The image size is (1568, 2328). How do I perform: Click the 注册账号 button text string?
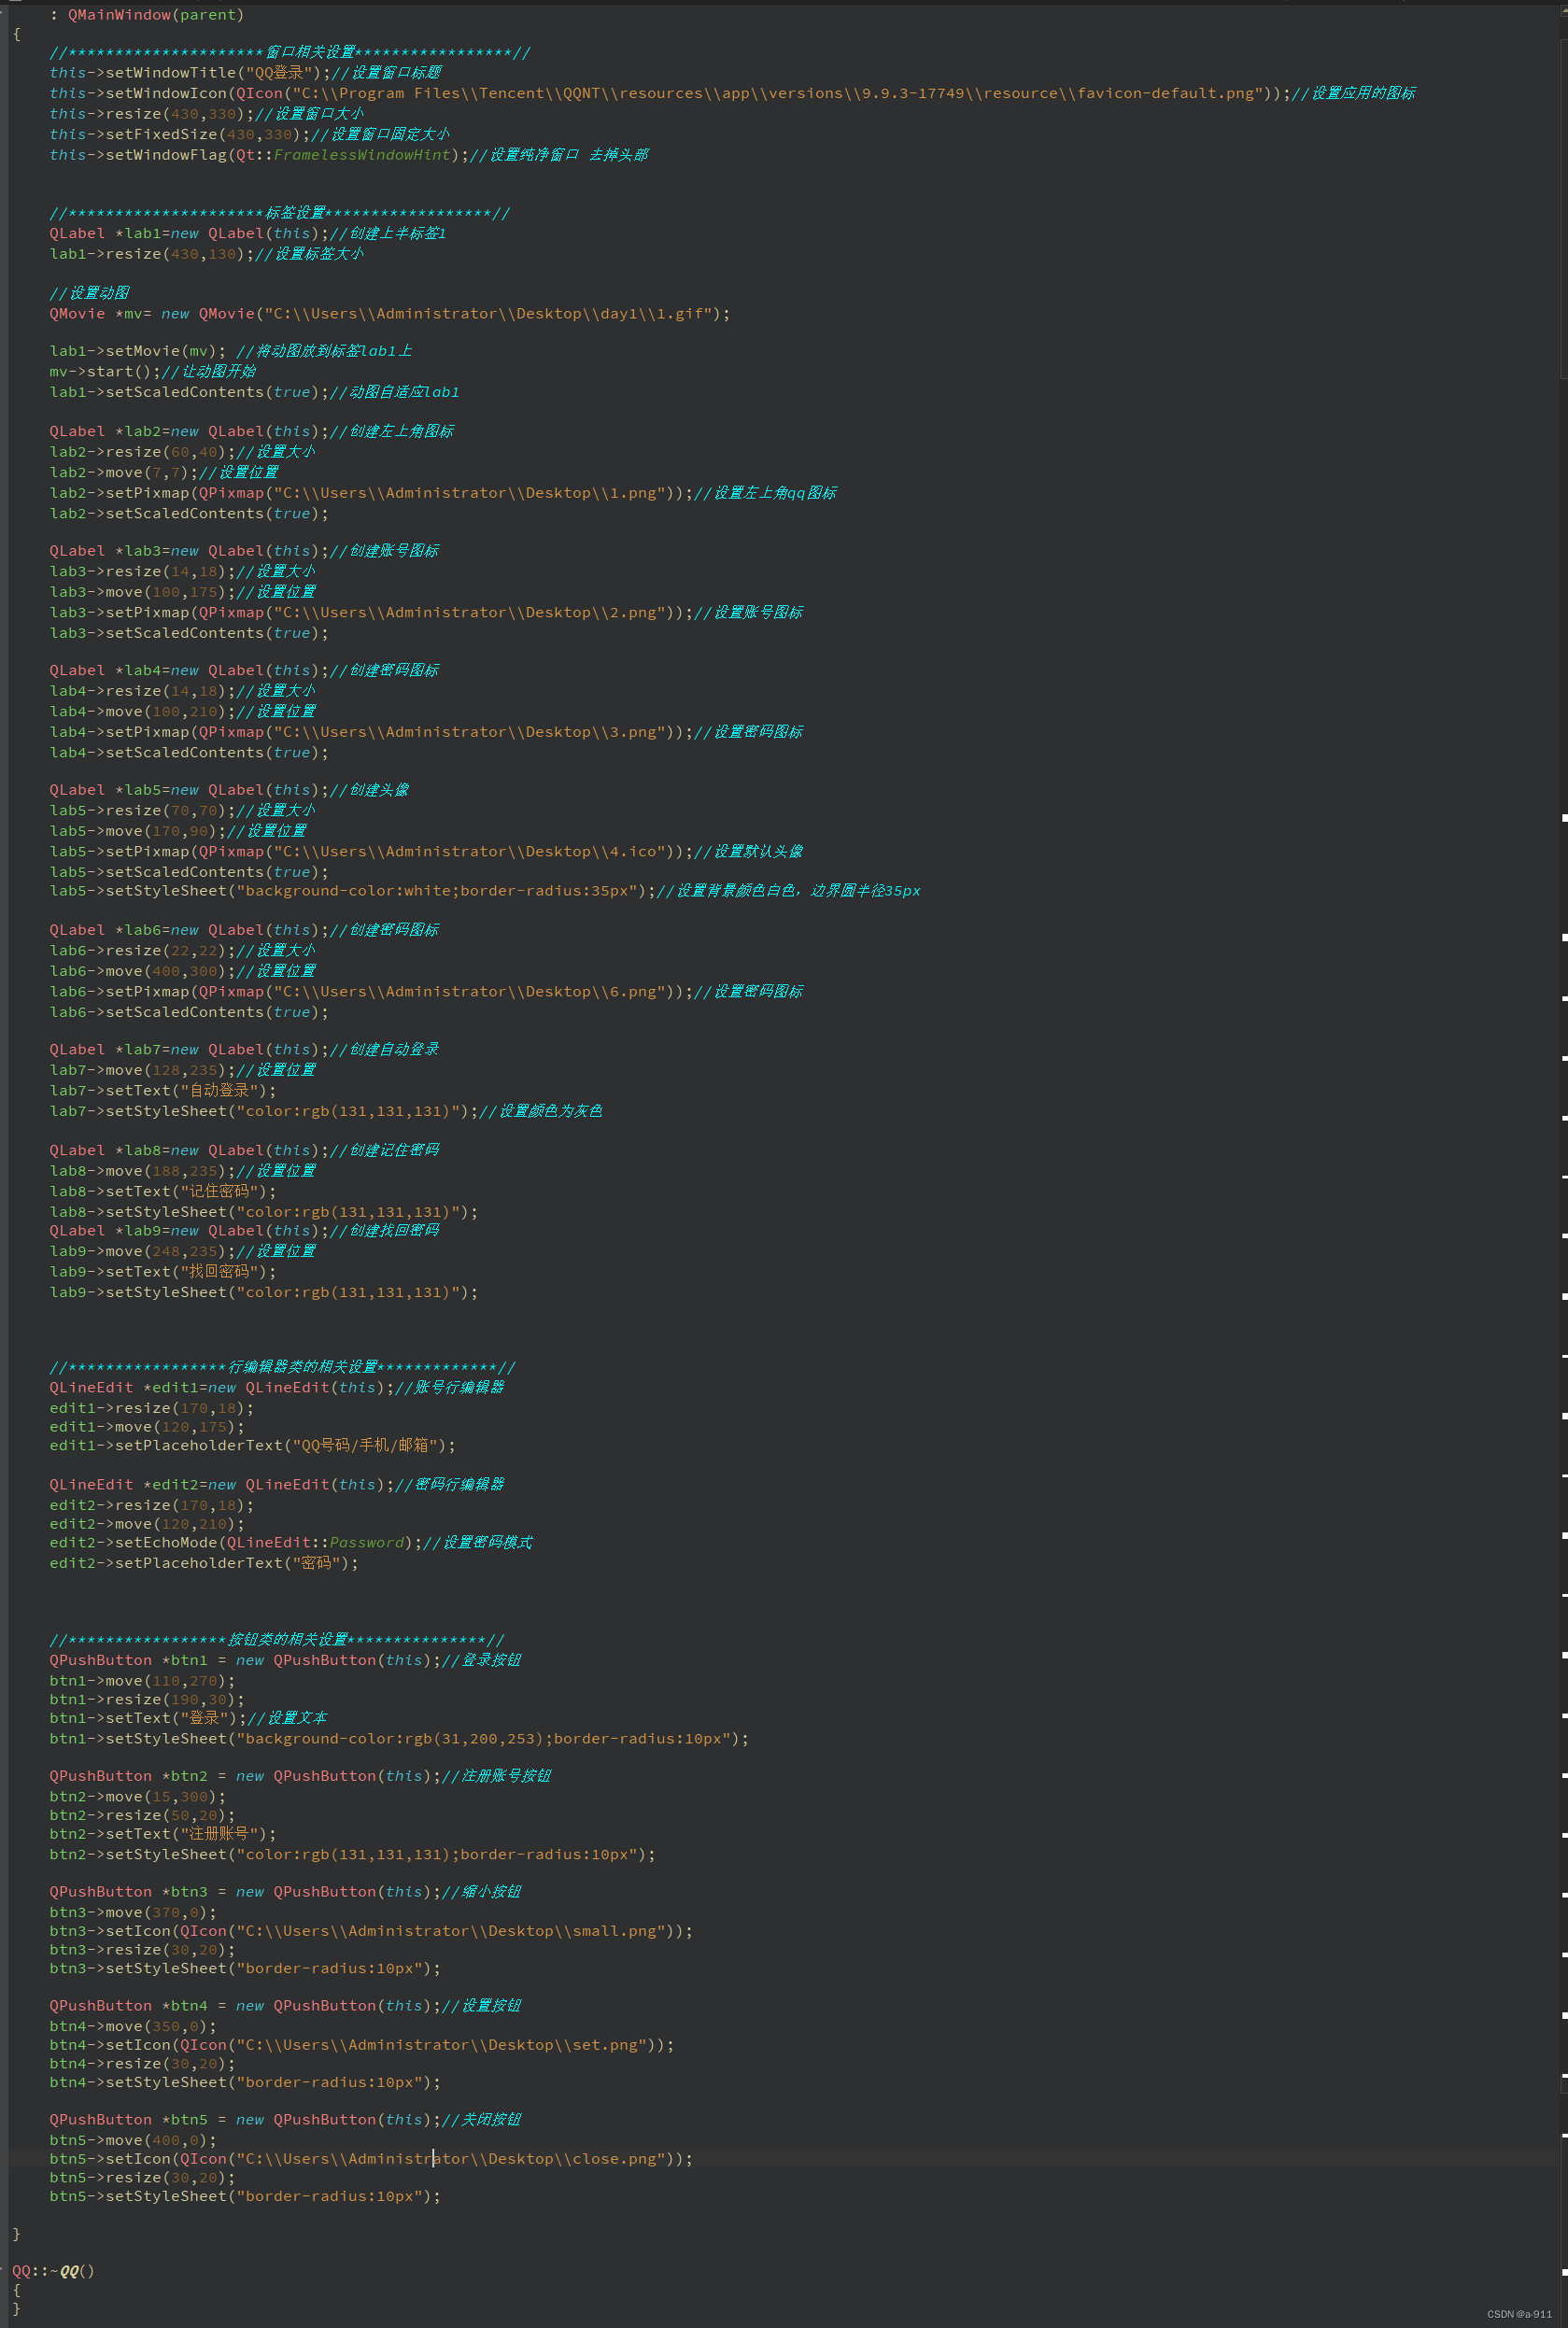pos(215,1833)
